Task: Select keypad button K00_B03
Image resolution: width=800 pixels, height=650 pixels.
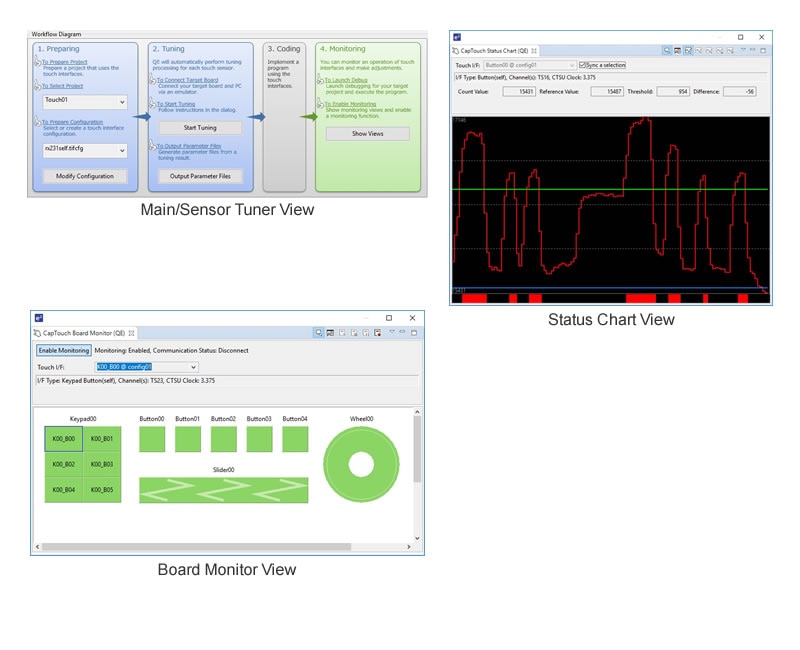Action: [102, 464]
